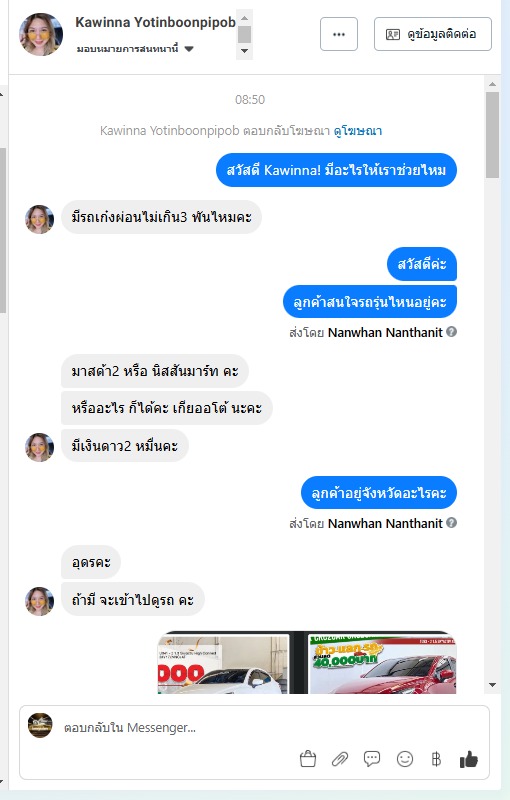Screen dimensions: 510x800
Task: Open the shopping bag product icon
Action: click(x=308, y=759)
